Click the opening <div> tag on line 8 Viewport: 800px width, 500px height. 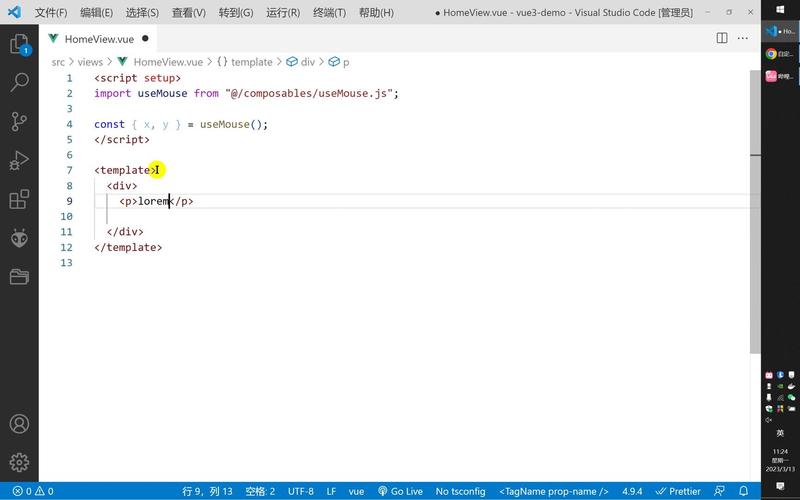(122, 186)
